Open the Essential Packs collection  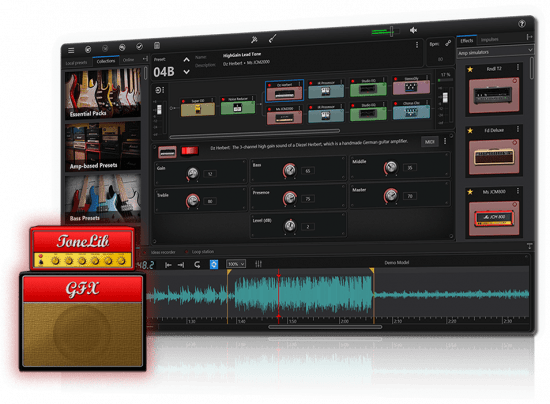pyautogui.click(x=103, y=94)
